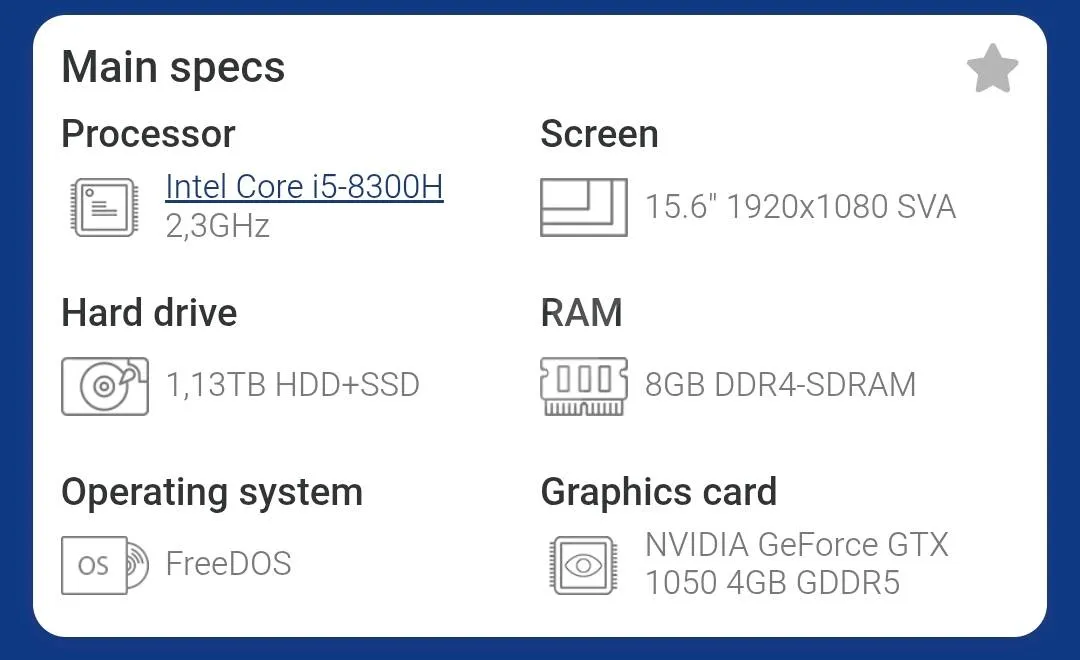Click the 8GB DDR4-SDRAM text
Screen dimensions: 1080x660
[x=780, y=385]
